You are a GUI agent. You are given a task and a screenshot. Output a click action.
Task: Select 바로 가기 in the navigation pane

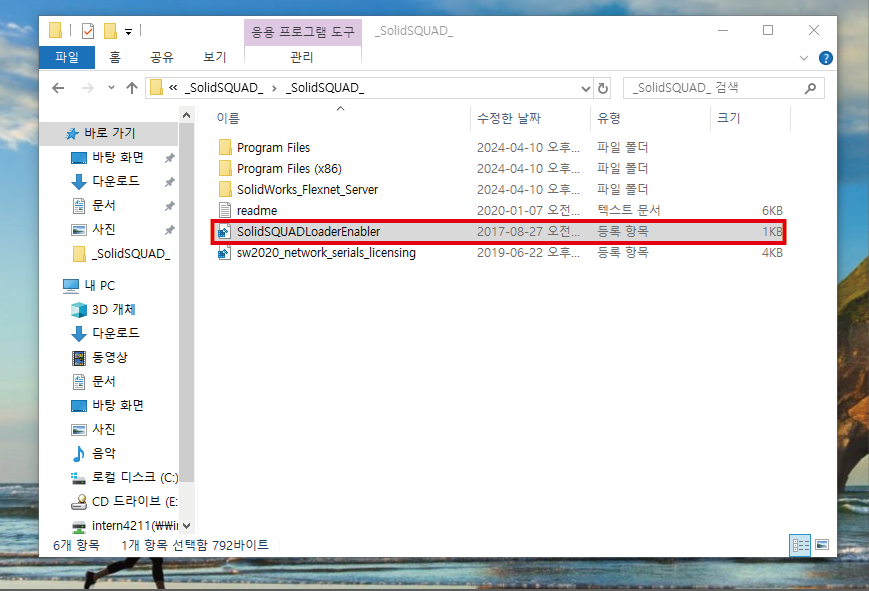(x=109, y=133)
